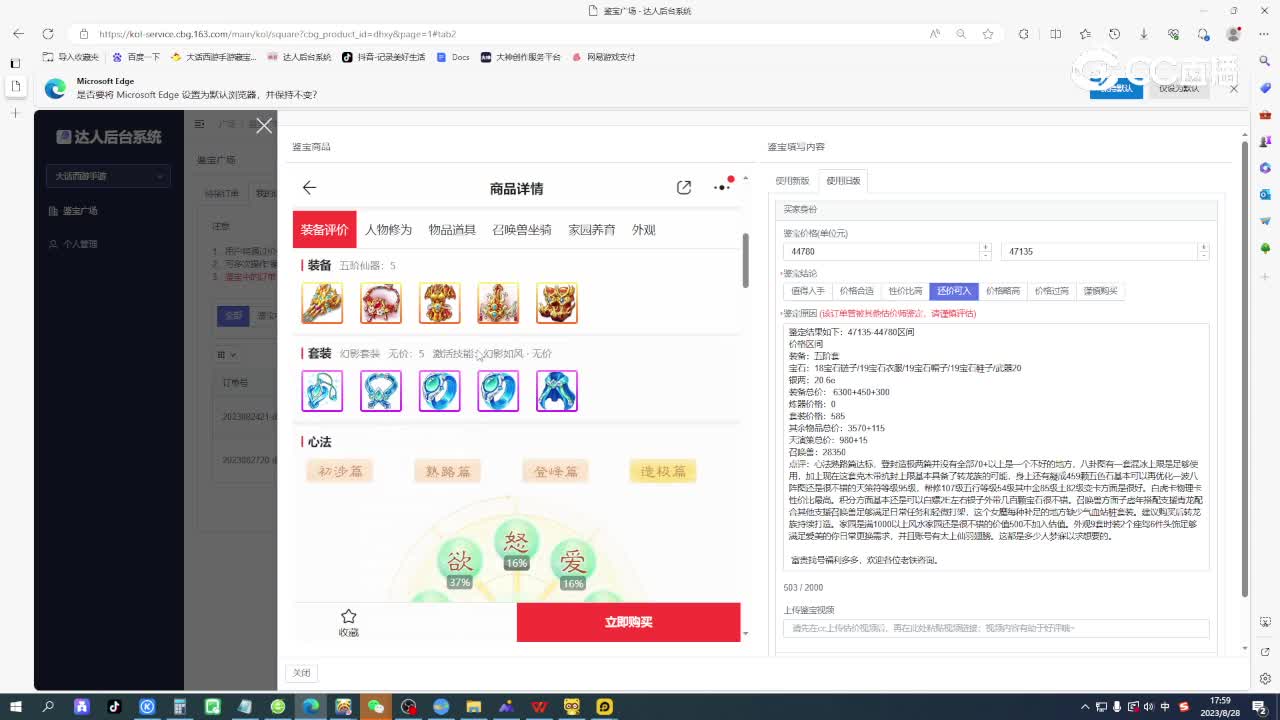1280x720 pixels.
Task: Open the Windows Start menu
Action: point(16,706)
